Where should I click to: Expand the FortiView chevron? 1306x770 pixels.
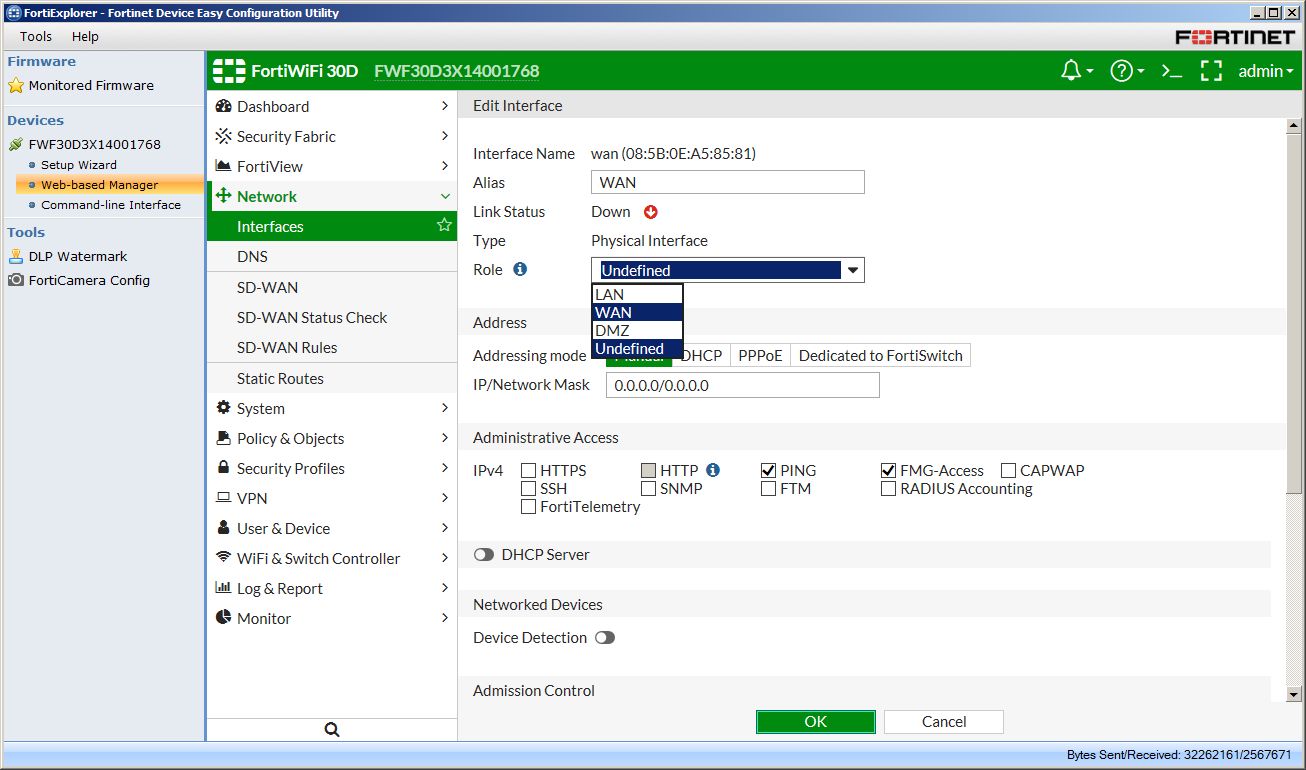pyautogui.click(x=444, y=166)
